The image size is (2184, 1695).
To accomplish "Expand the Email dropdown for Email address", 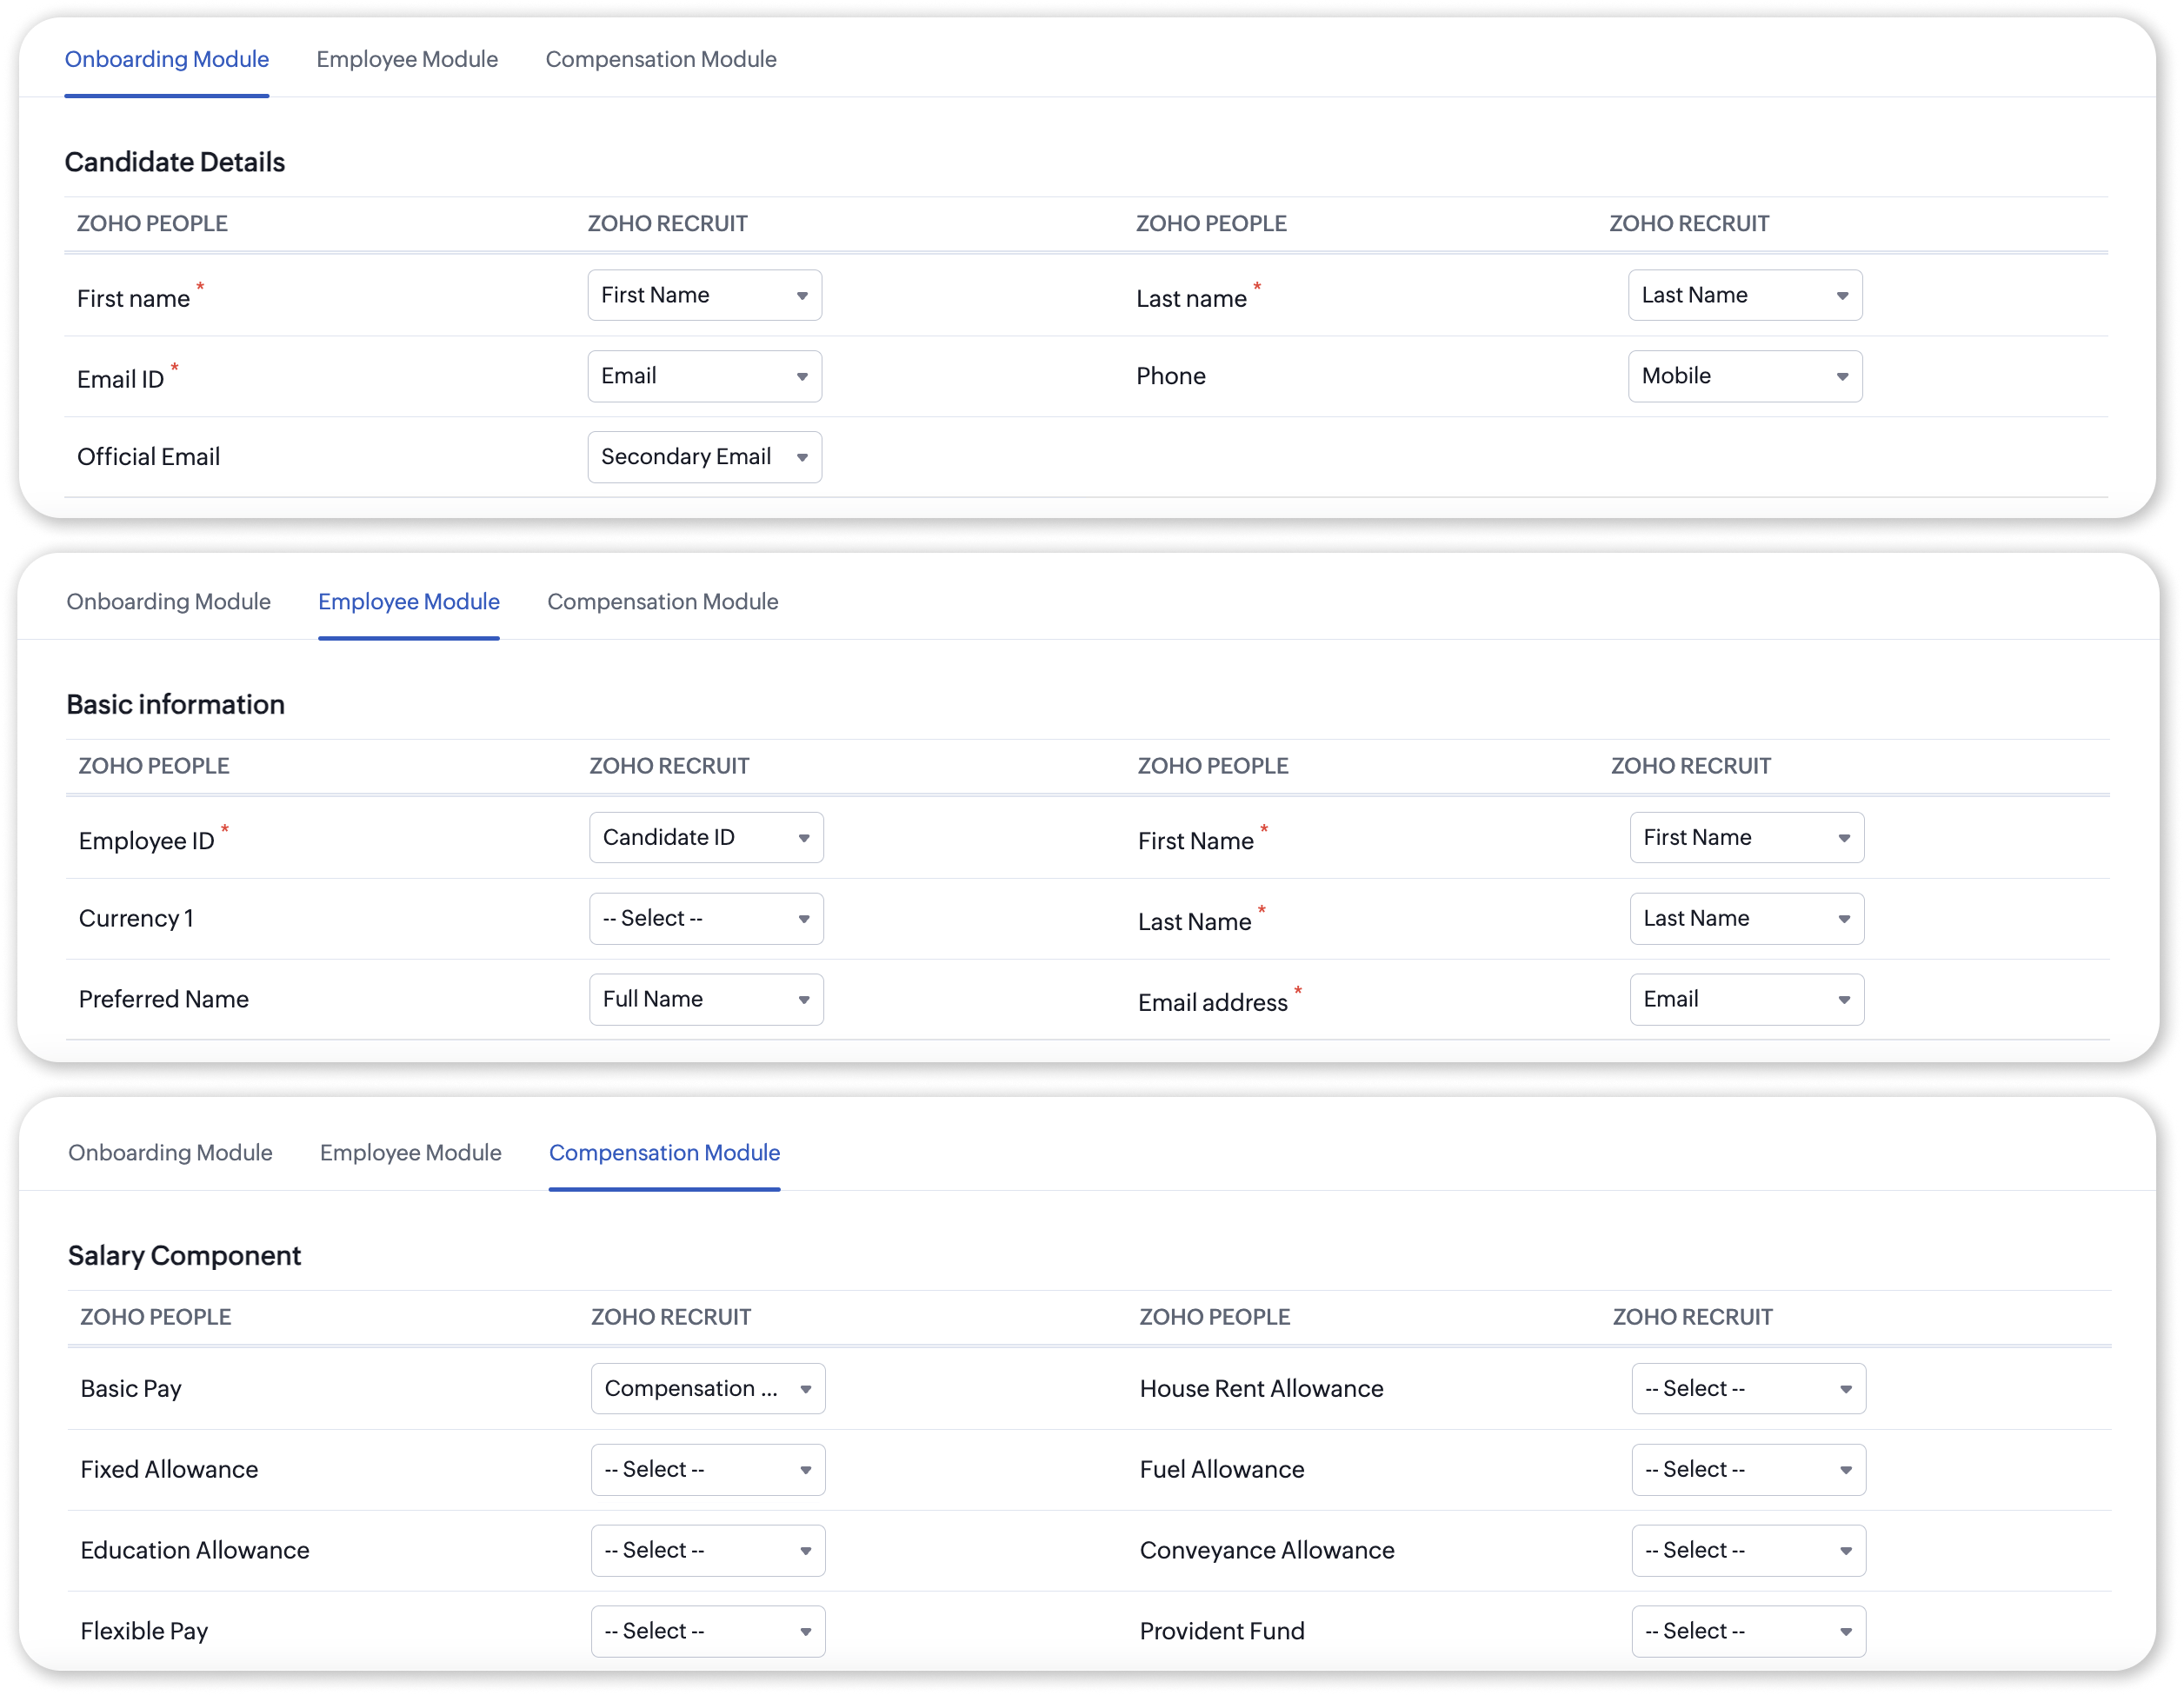I will [x=1746, y=999].
